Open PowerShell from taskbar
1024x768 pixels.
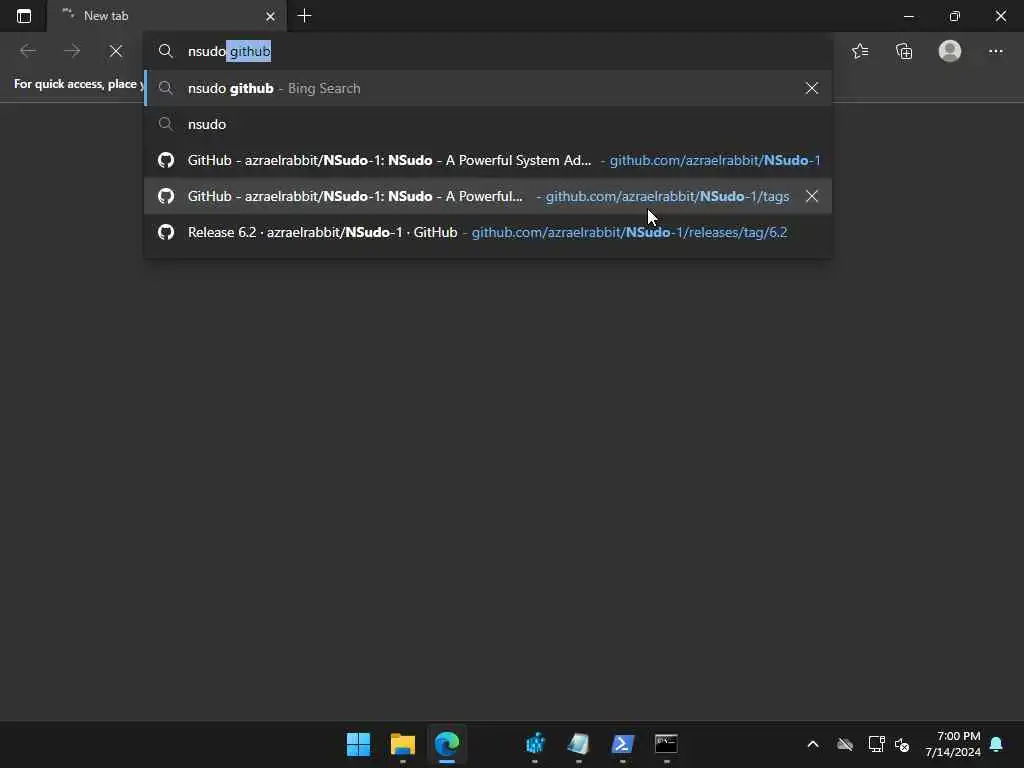pyautogui.click(x=622, y=744)
